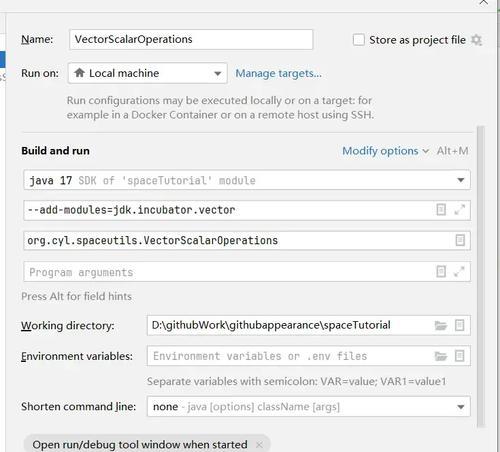Screen dimensions: 500x452
Task: Click the browse icon in the main class field
Action: coord(460,240)
